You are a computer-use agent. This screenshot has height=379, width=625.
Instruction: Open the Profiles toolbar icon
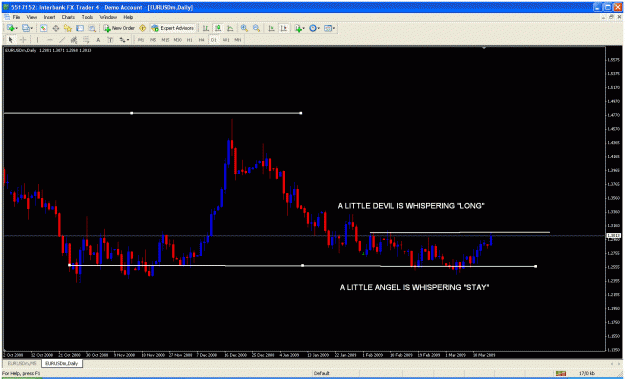(26, 28)
